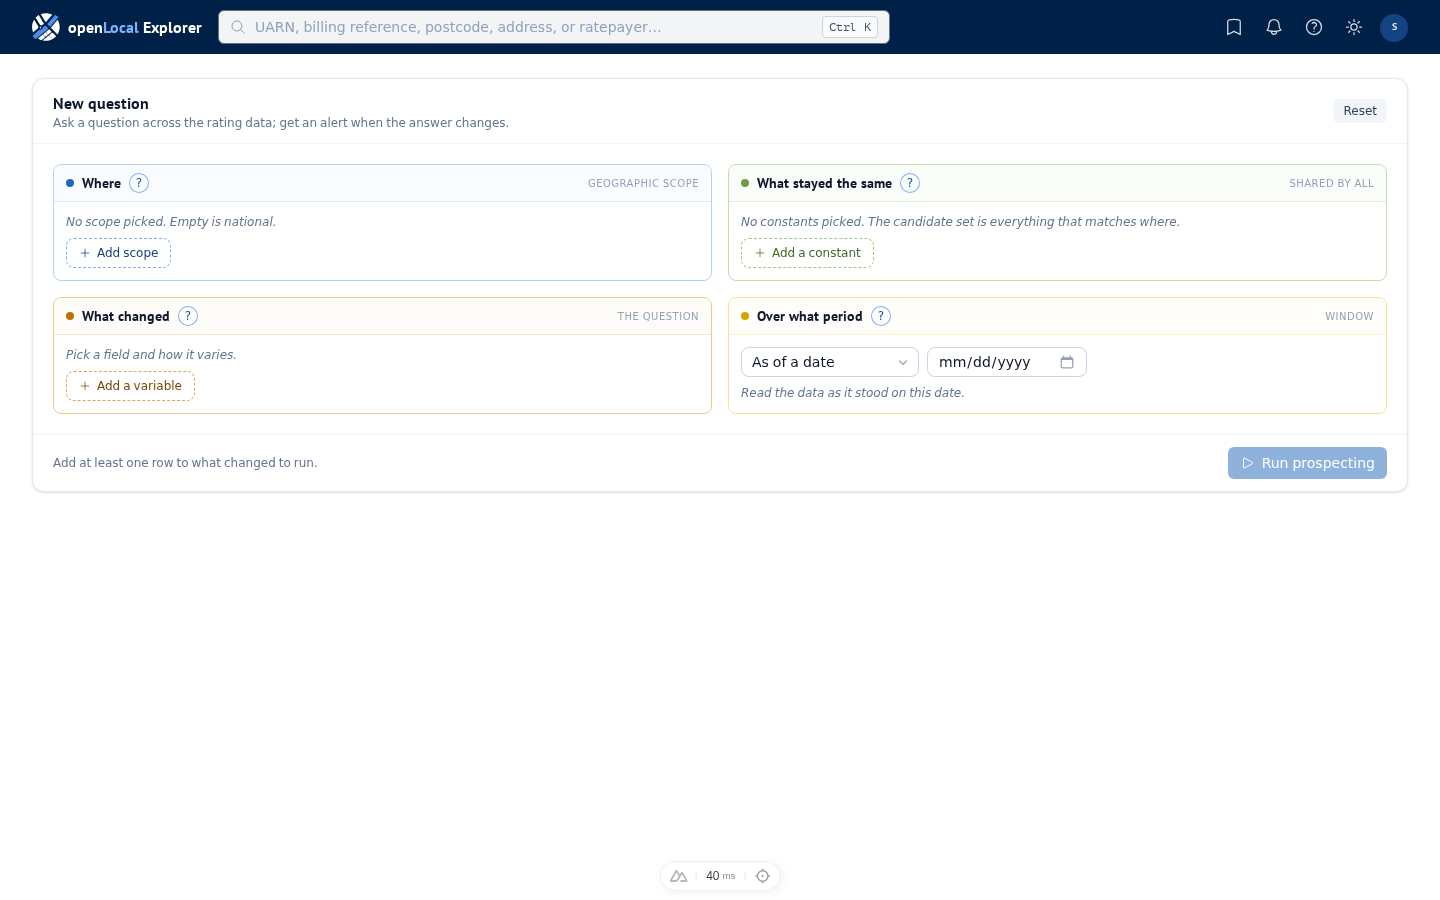Click 'Pick a field and how it varies.' text
Viewport: 1440px width, 900px height.
151,355
